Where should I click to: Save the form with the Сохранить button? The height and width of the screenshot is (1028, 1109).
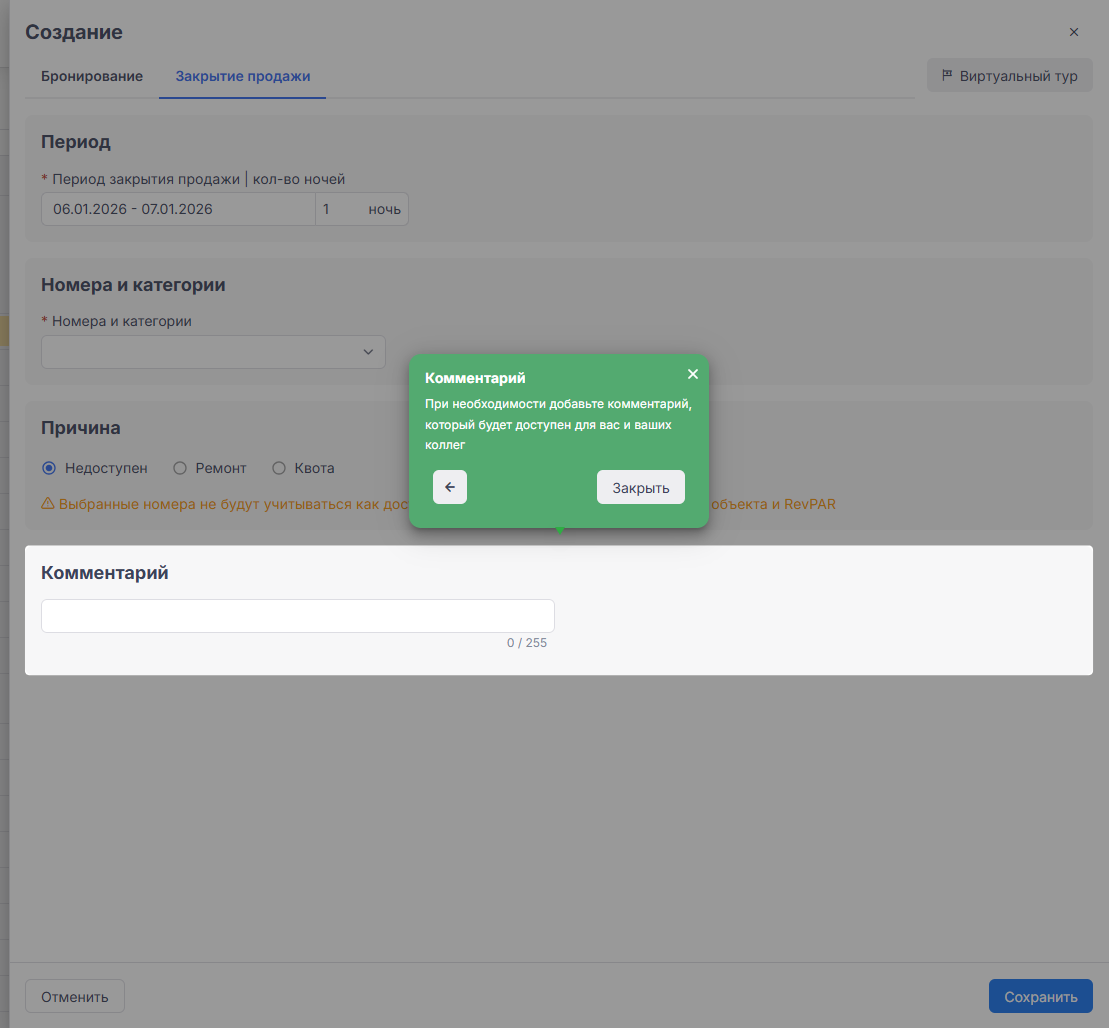coord(1040,996)
